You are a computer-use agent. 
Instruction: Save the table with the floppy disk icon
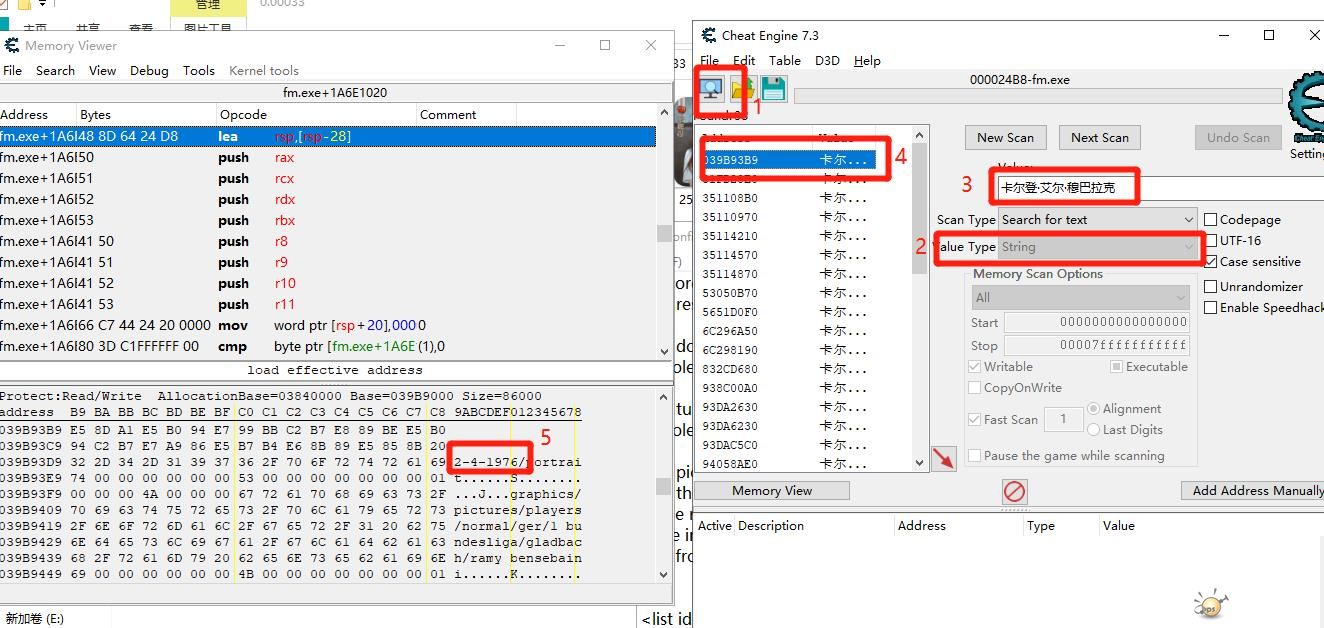tap(773, 89)
